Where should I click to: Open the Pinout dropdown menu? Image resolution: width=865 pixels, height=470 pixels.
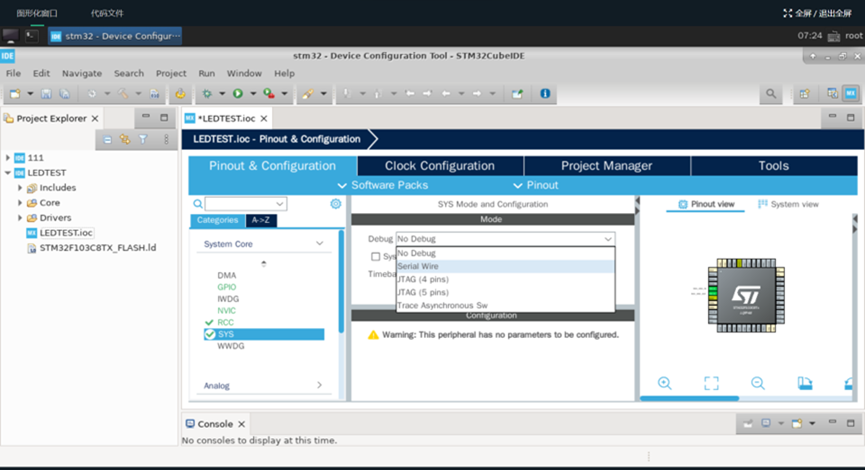pyautogui.click(x=536, y=185)
